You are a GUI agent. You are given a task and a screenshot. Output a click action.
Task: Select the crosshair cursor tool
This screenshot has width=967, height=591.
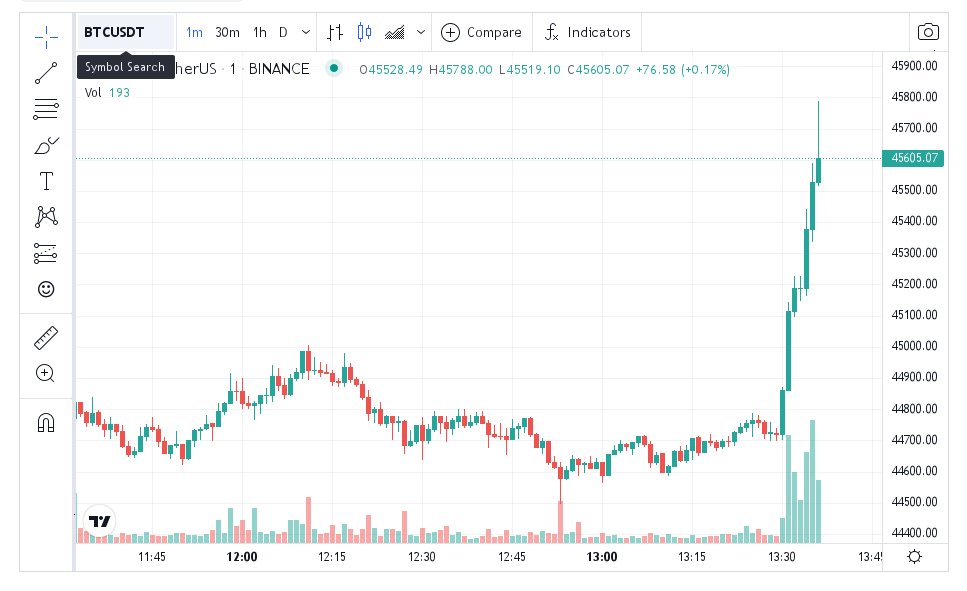pos(46,38)
